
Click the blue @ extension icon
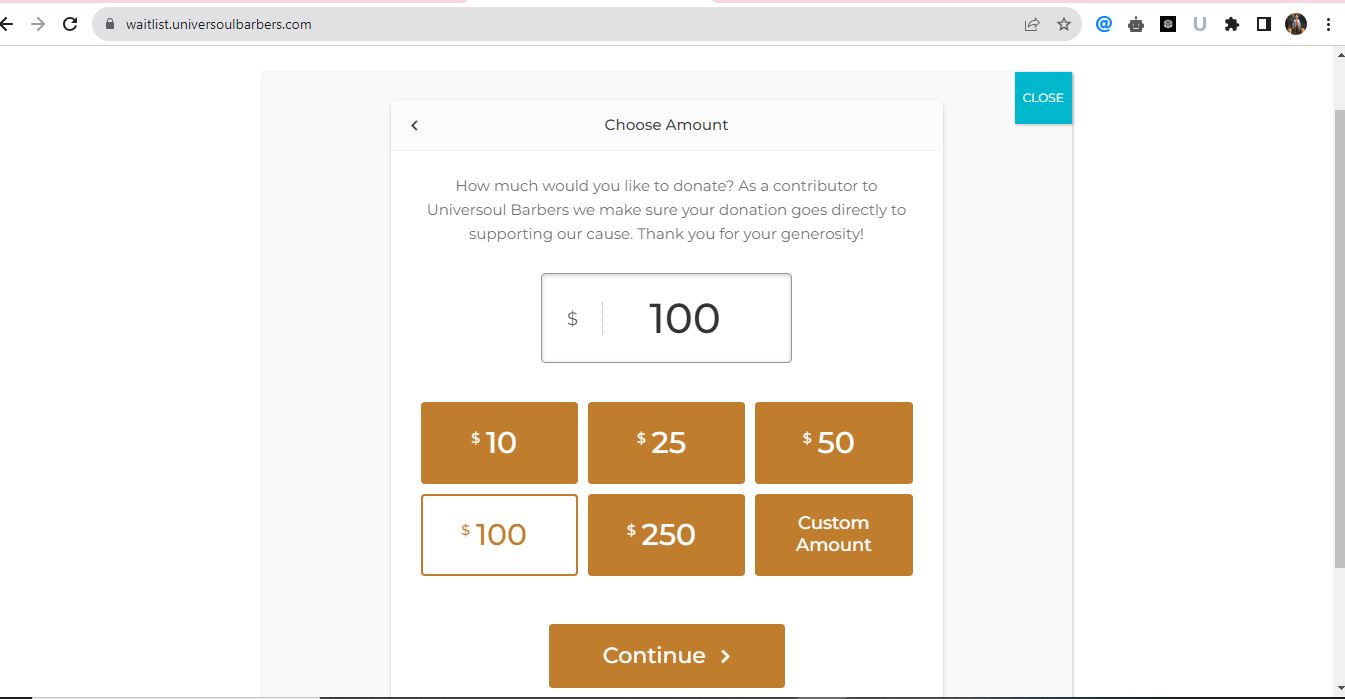coord(1104,24)
